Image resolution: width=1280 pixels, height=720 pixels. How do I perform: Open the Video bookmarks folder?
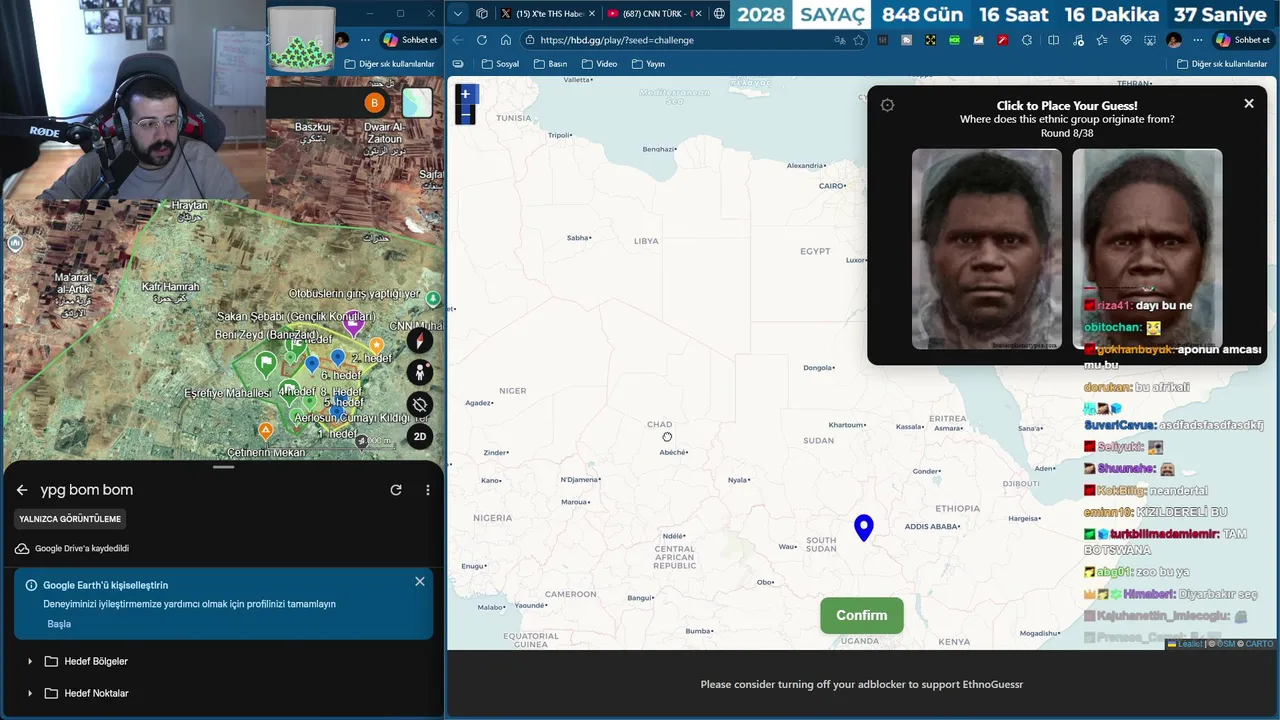(598, 64)
